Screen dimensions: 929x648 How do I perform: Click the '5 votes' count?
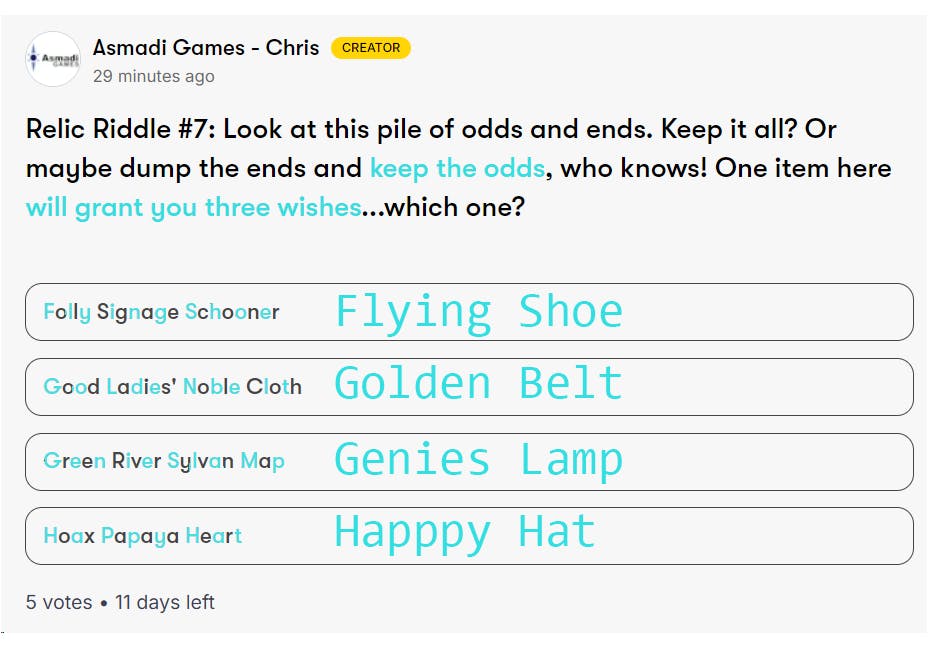(59, 602)
